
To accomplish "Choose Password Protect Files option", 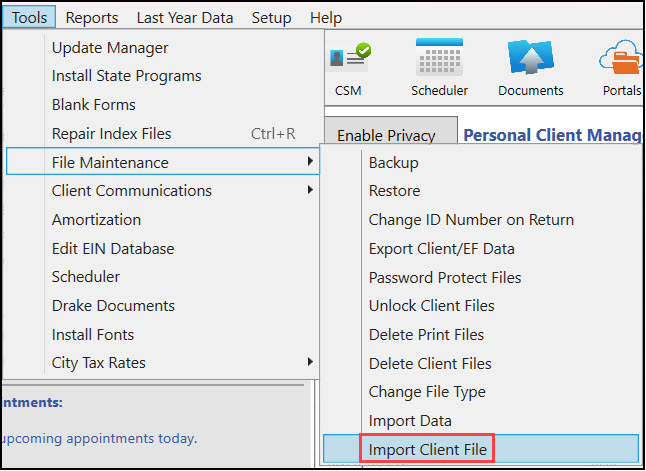I will [x=445, y=277].
